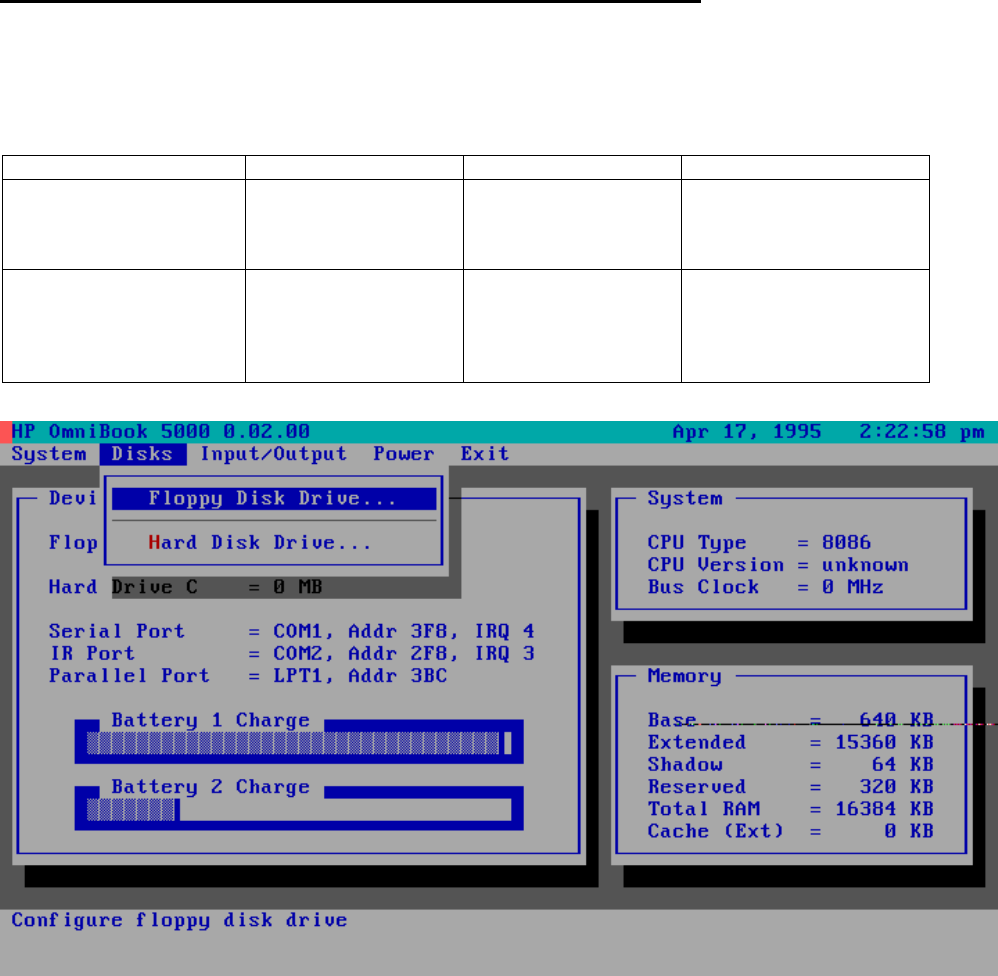Choose Floppy Disk Drive option
Image resolution: width=998 pixels, height=976 pixels.
[273, 498]
